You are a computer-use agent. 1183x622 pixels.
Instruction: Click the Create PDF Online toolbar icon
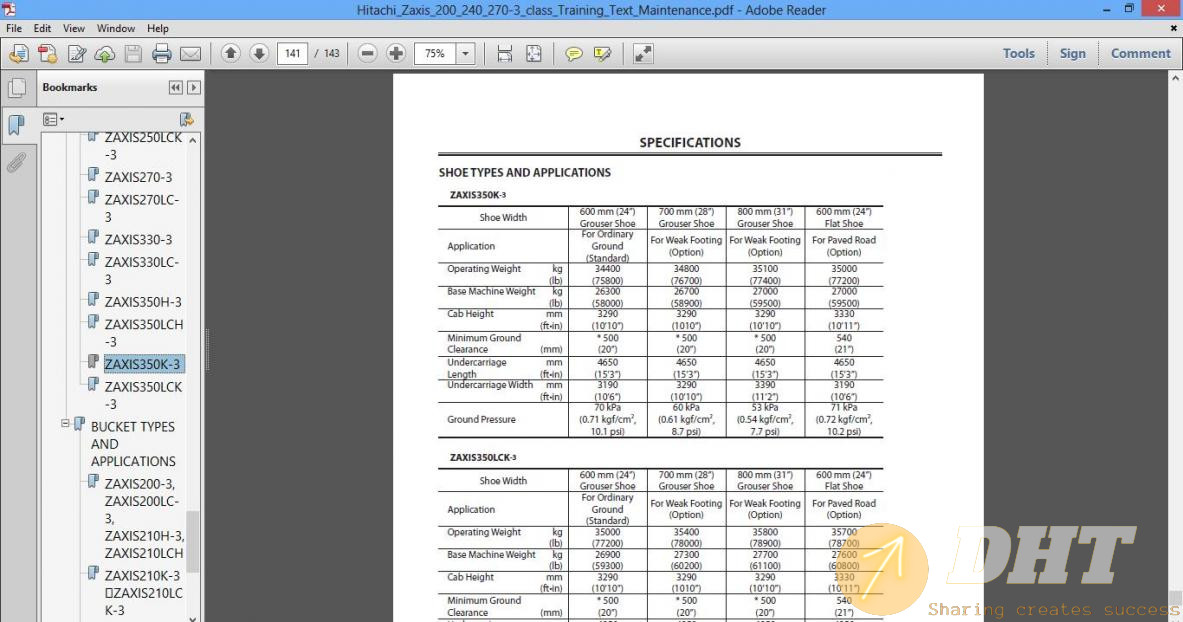[x=19, y=54]
